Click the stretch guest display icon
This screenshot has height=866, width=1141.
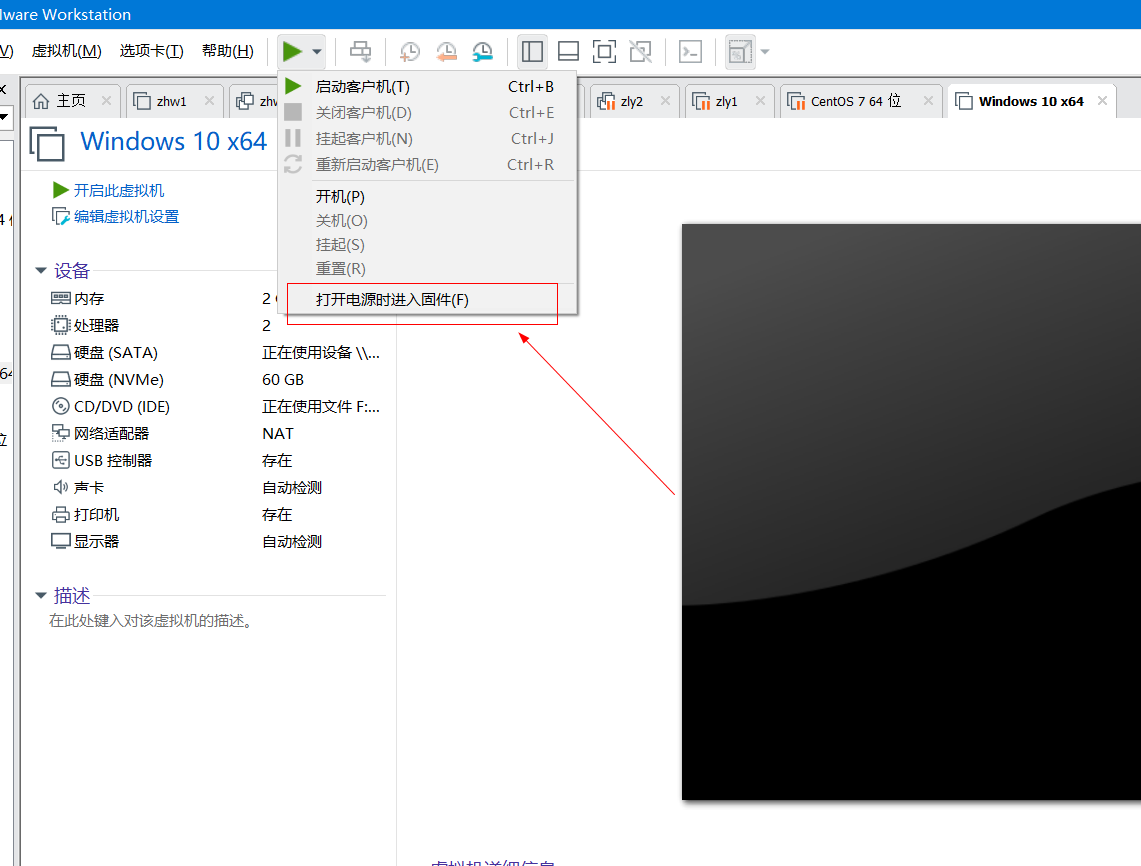click(x=740, y=52)
